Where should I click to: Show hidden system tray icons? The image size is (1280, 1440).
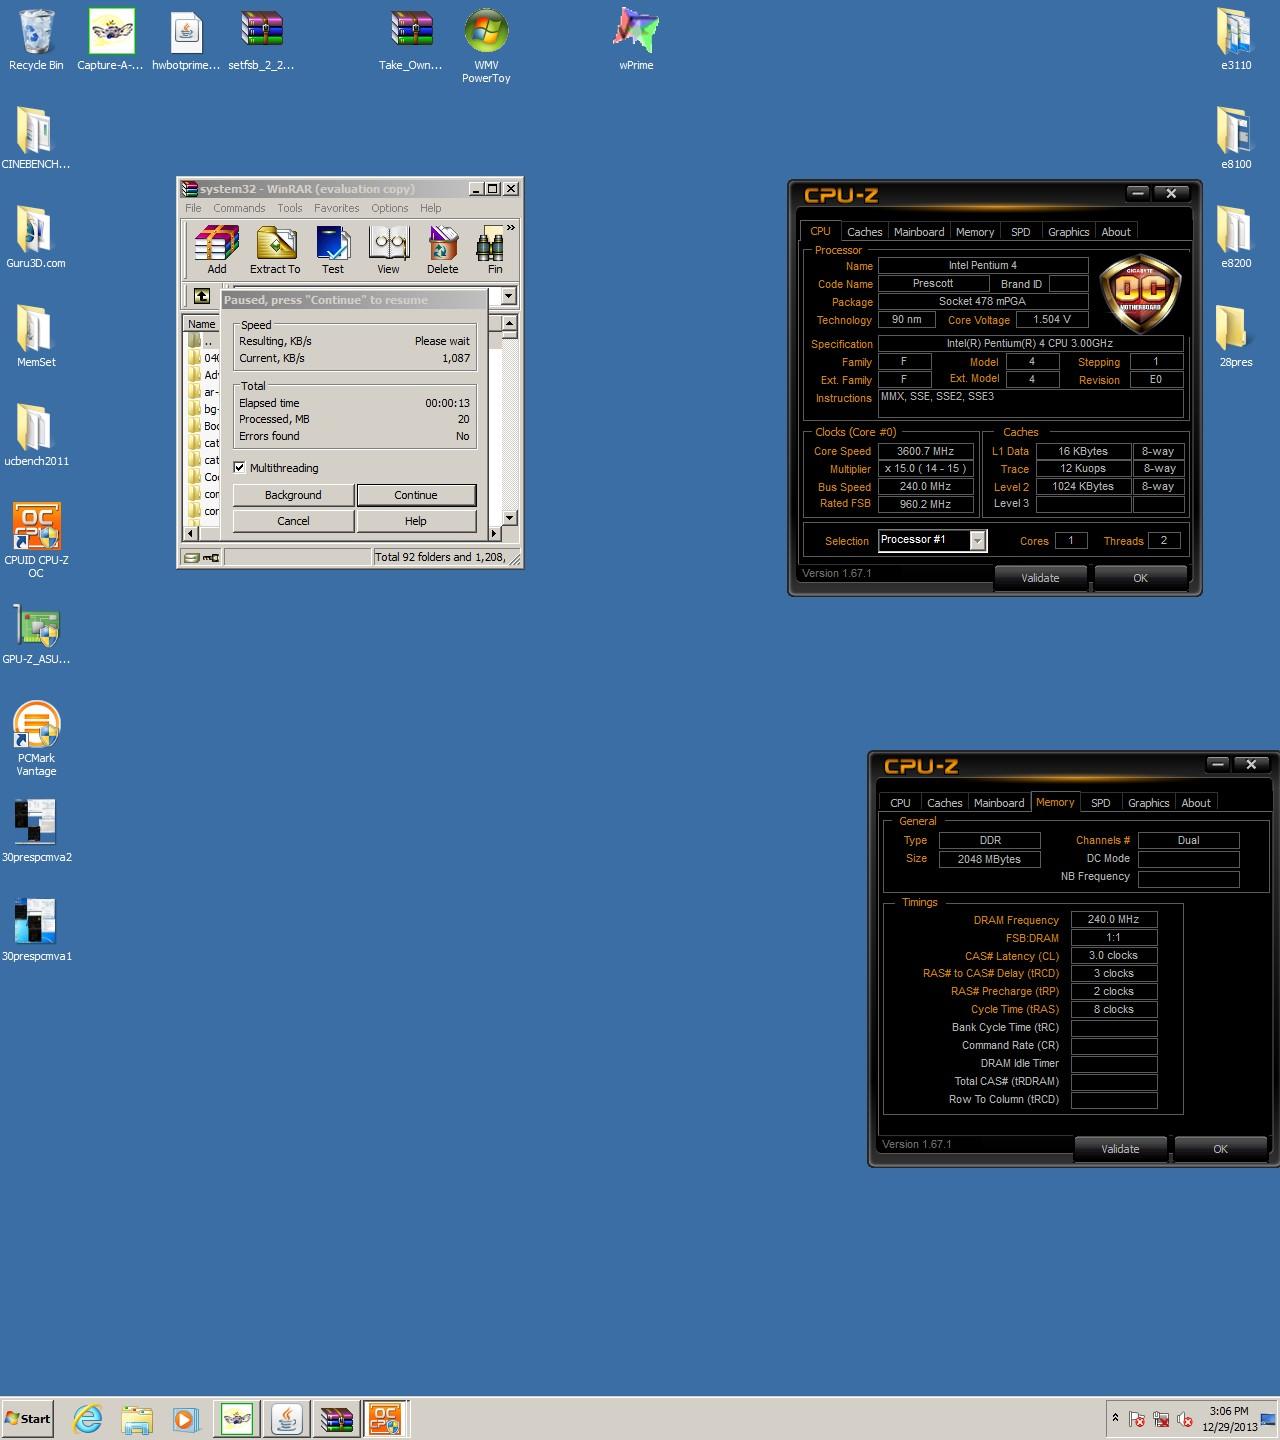click(1115, 1418)
